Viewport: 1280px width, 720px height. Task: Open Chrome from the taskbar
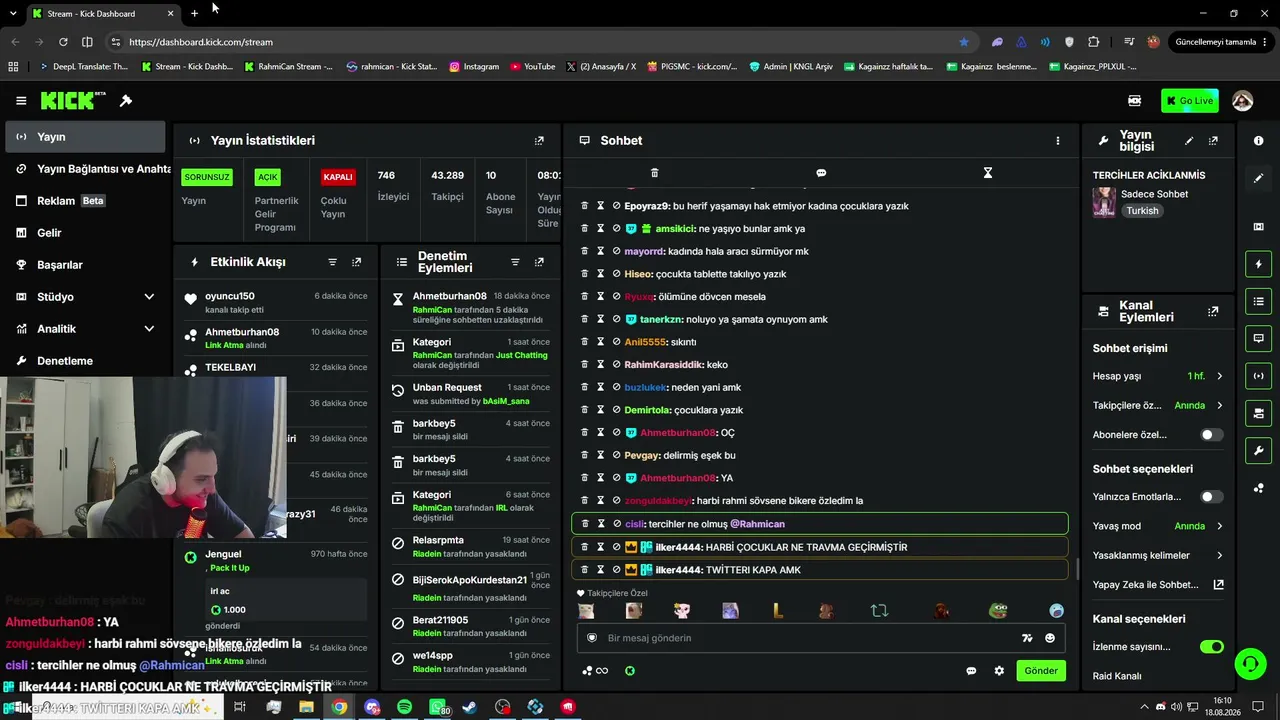[x=339, y=707]
